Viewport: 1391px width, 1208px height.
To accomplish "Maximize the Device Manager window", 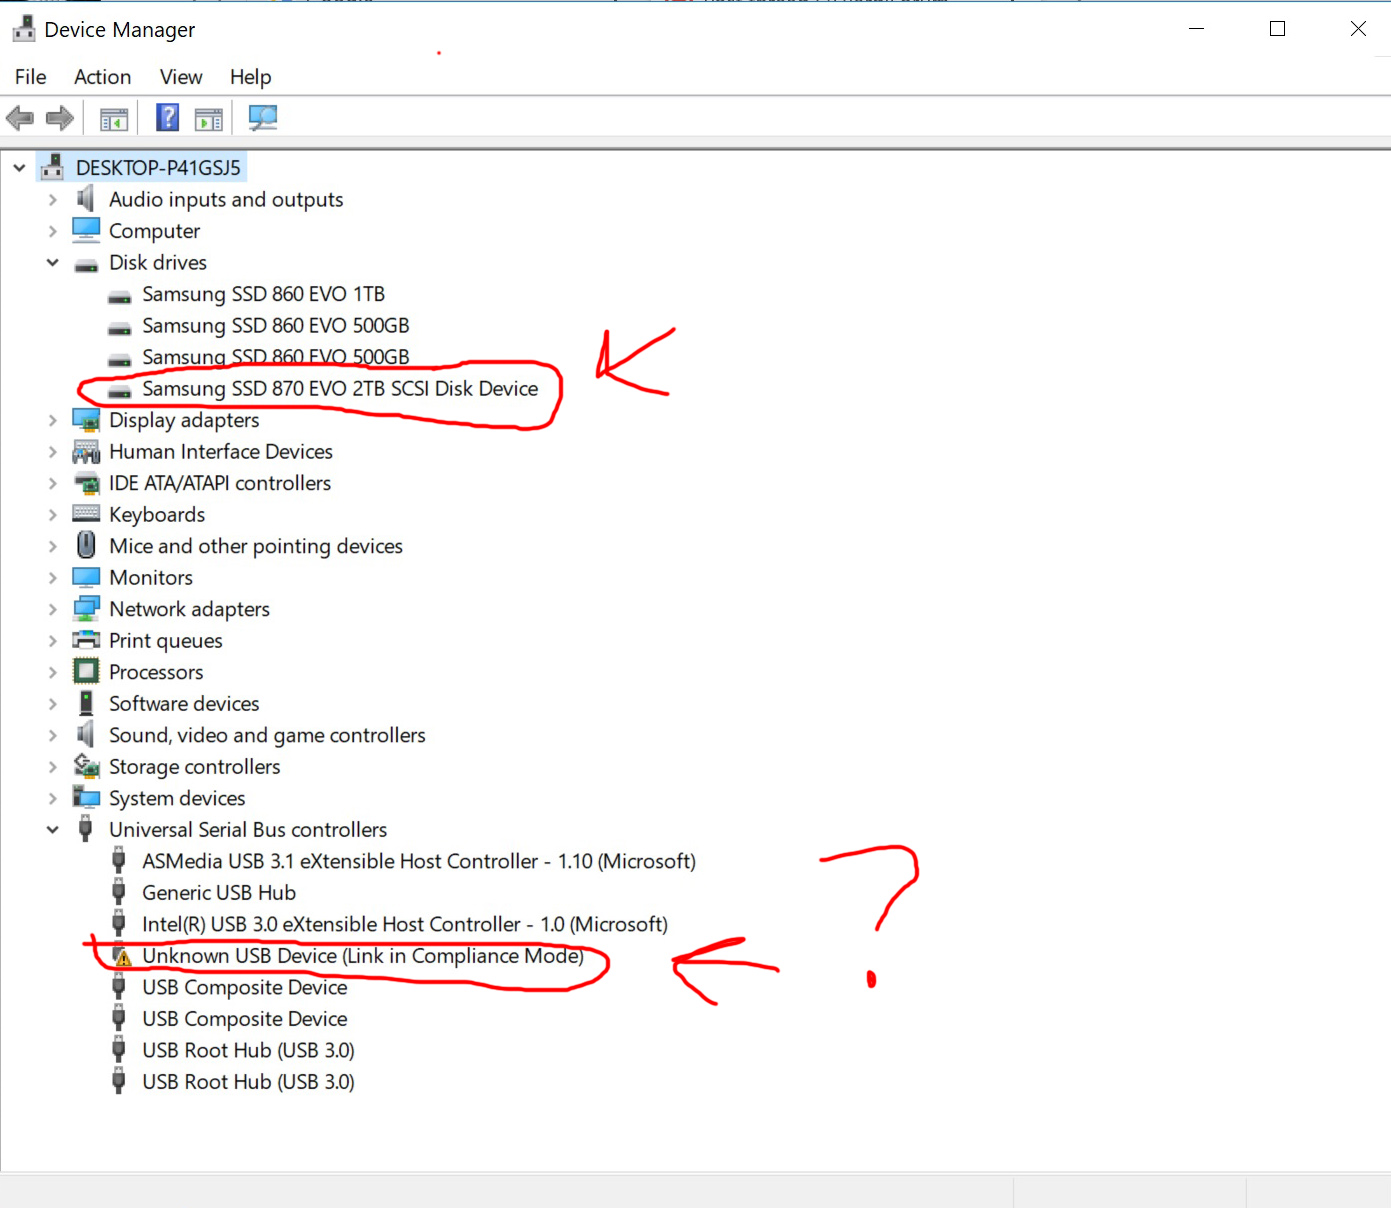I will [1277, 29].
